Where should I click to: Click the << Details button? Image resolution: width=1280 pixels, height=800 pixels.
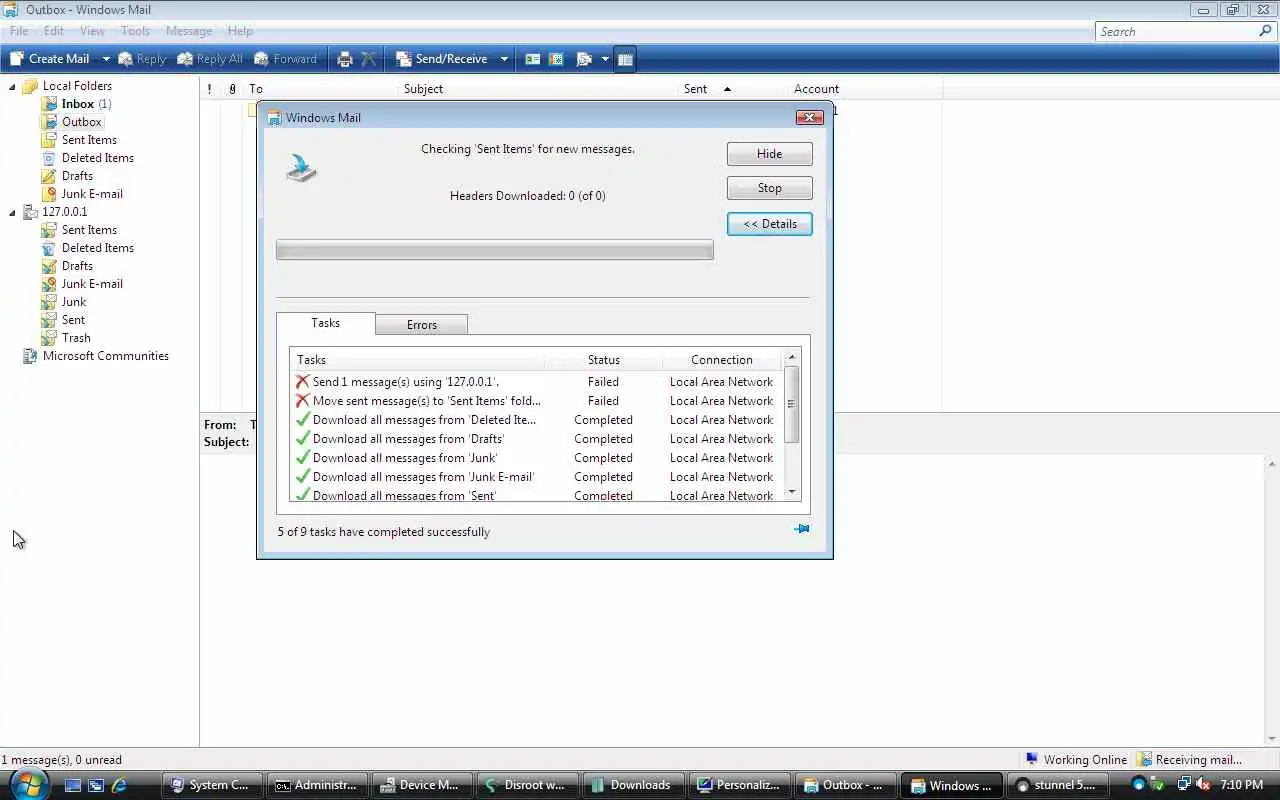769,224
